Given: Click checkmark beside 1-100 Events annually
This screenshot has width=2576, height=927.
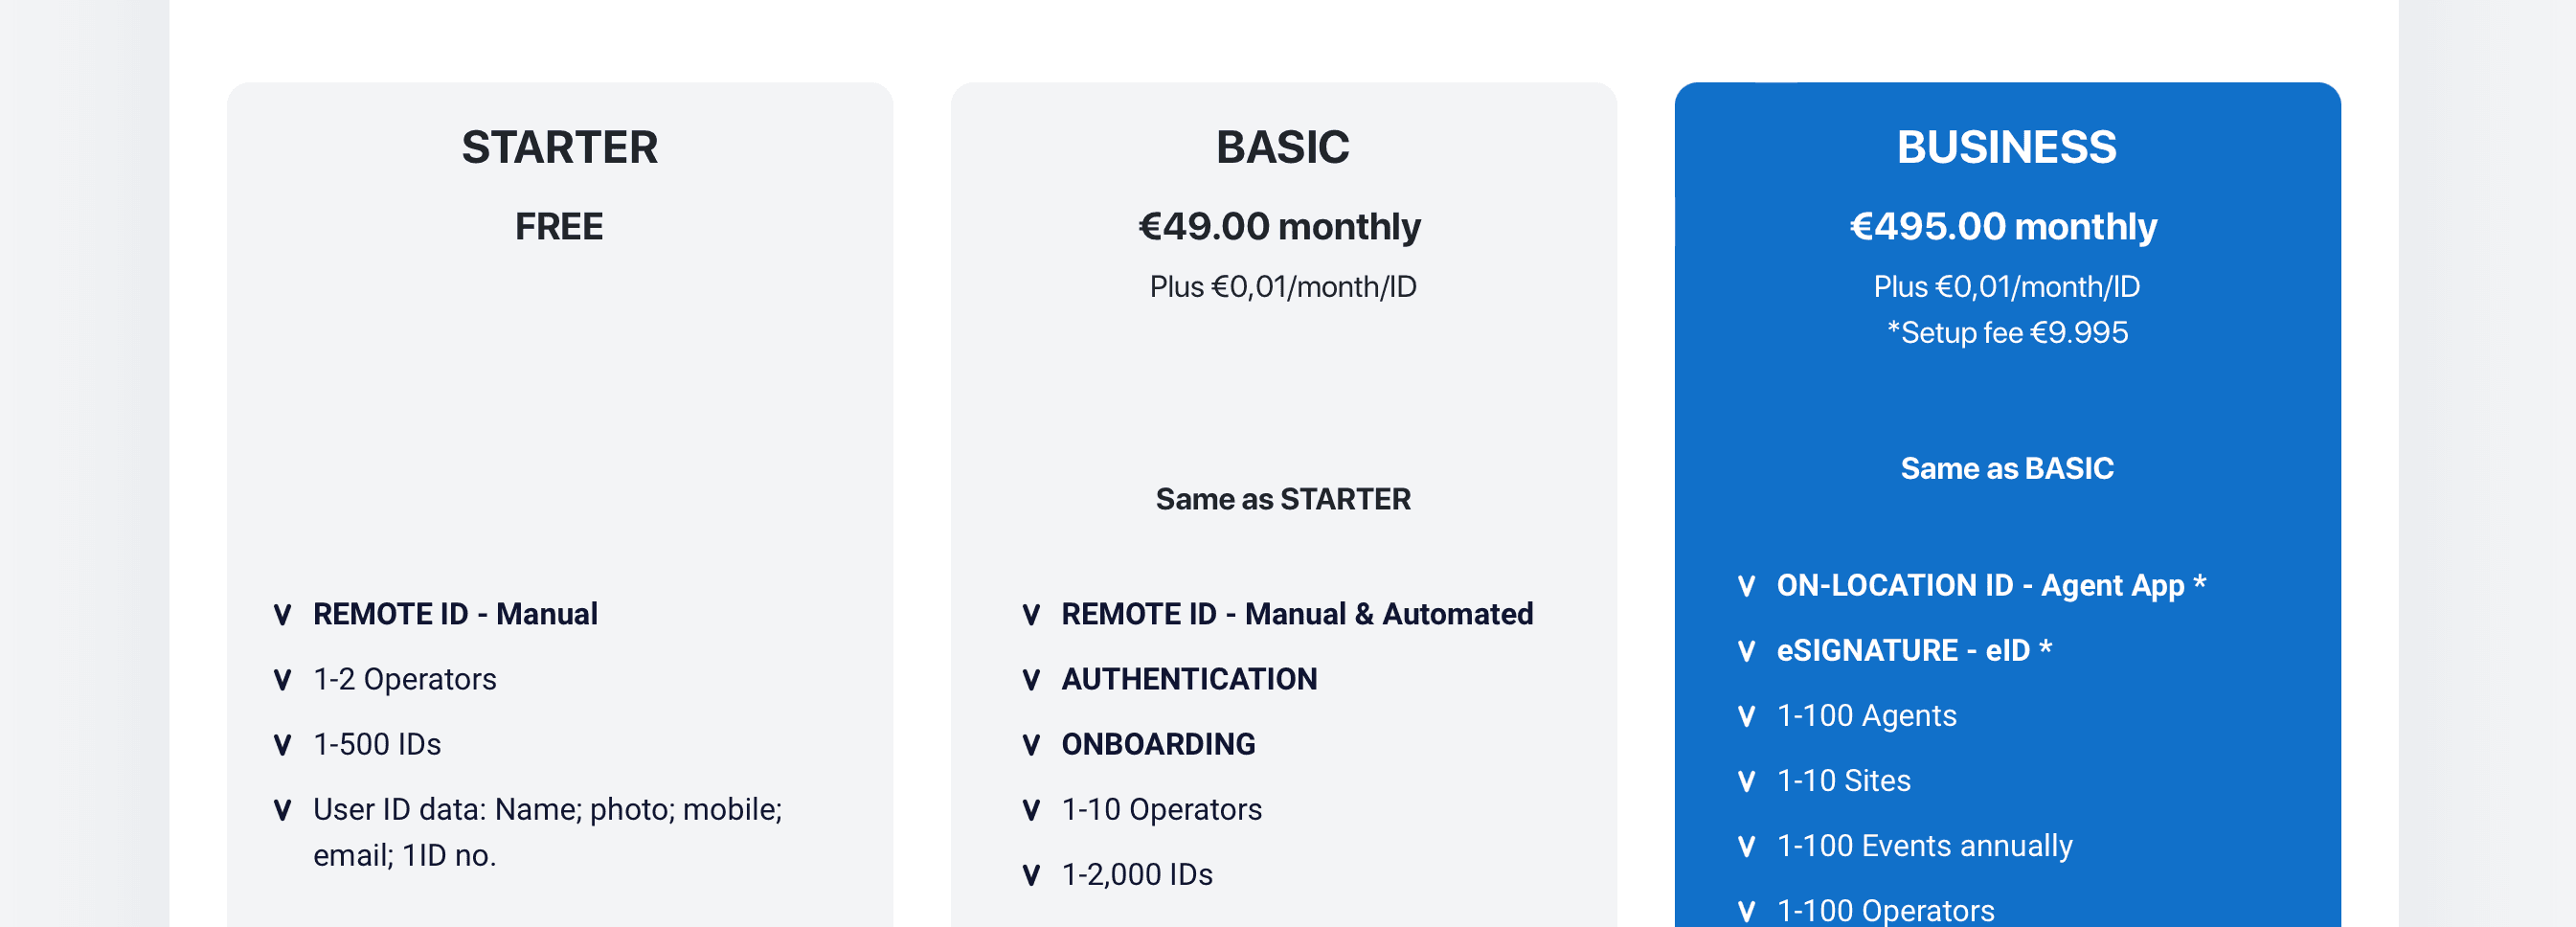Looking at the screenshot, I should coord(1746,846).
